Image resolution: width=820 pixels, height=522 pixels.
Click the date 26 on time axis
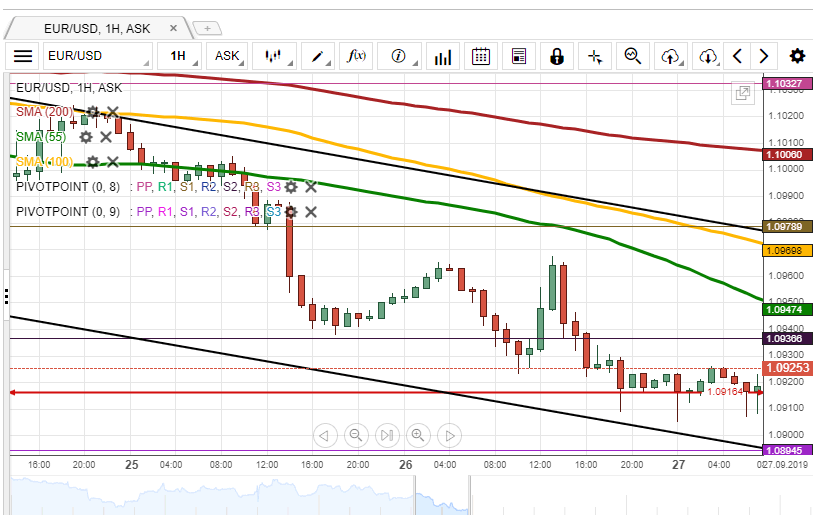405,464
